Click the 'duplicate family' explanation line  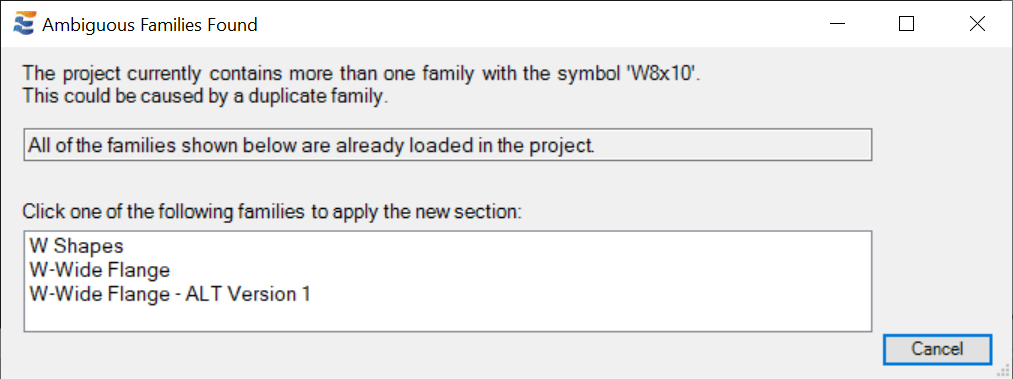click(x=206, y=98)
